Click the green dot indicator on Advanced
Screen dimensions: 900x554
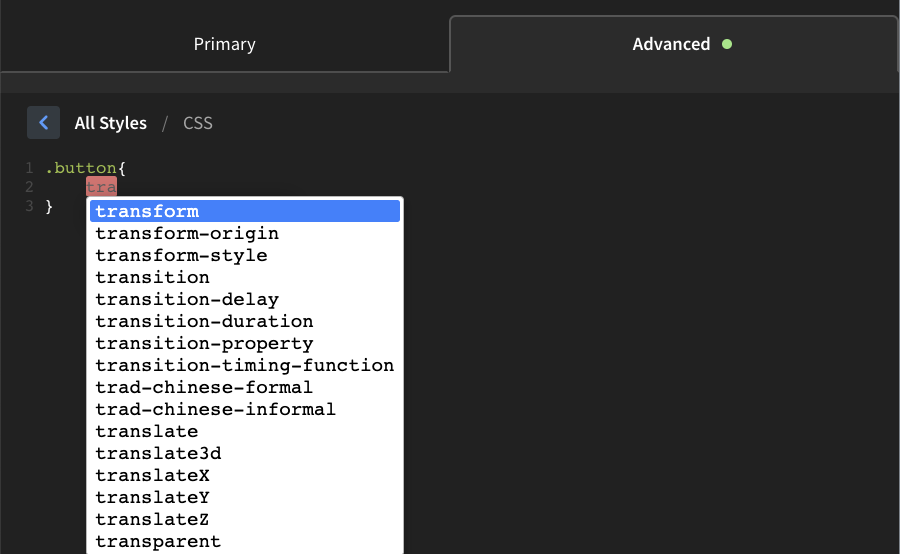727,44
